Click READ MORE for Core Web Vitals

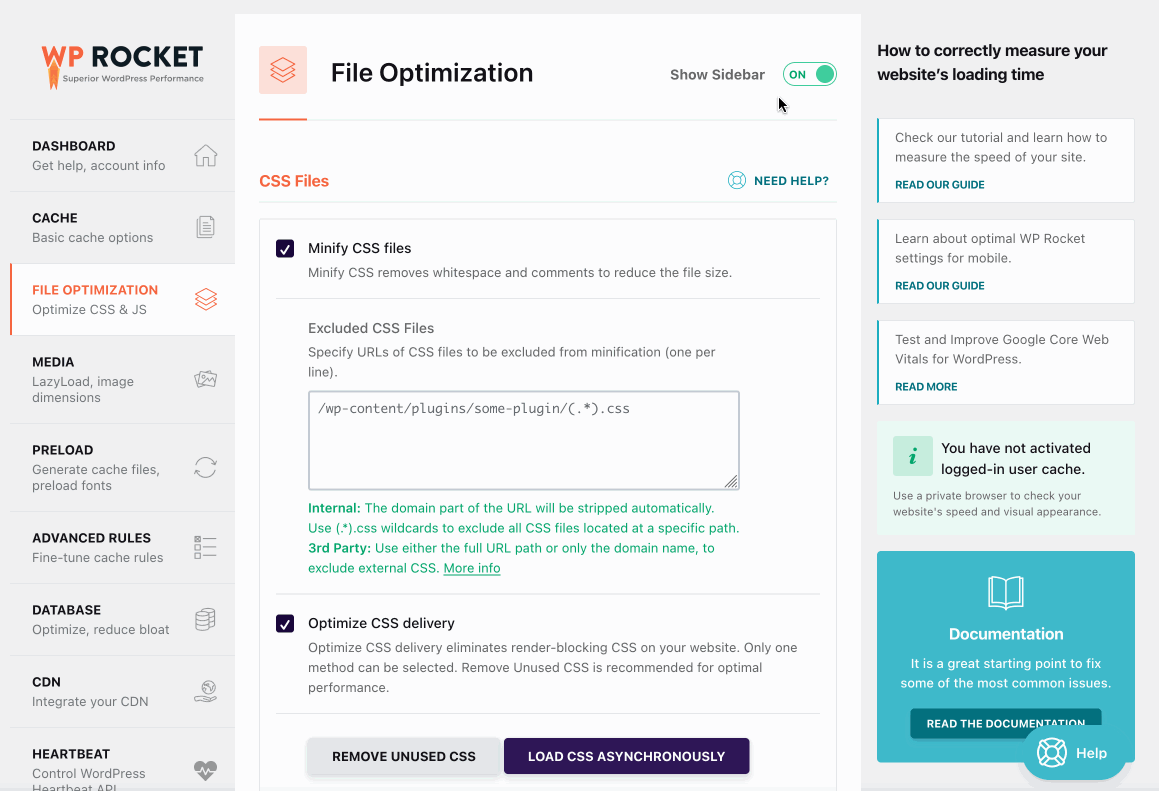coord(926,387)
